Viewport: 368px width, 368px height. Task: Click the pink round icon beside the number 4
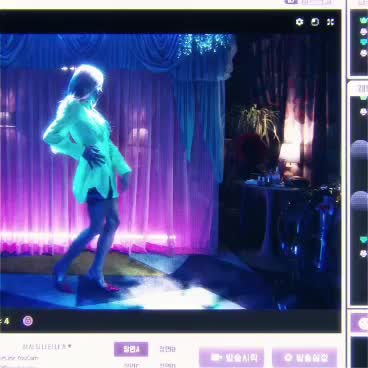tap(28, 321)
